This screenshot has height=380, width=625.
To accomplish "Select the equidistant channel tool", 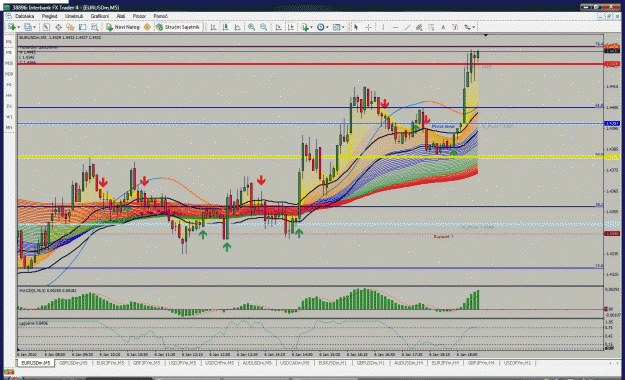I will [x=419, y=27].
